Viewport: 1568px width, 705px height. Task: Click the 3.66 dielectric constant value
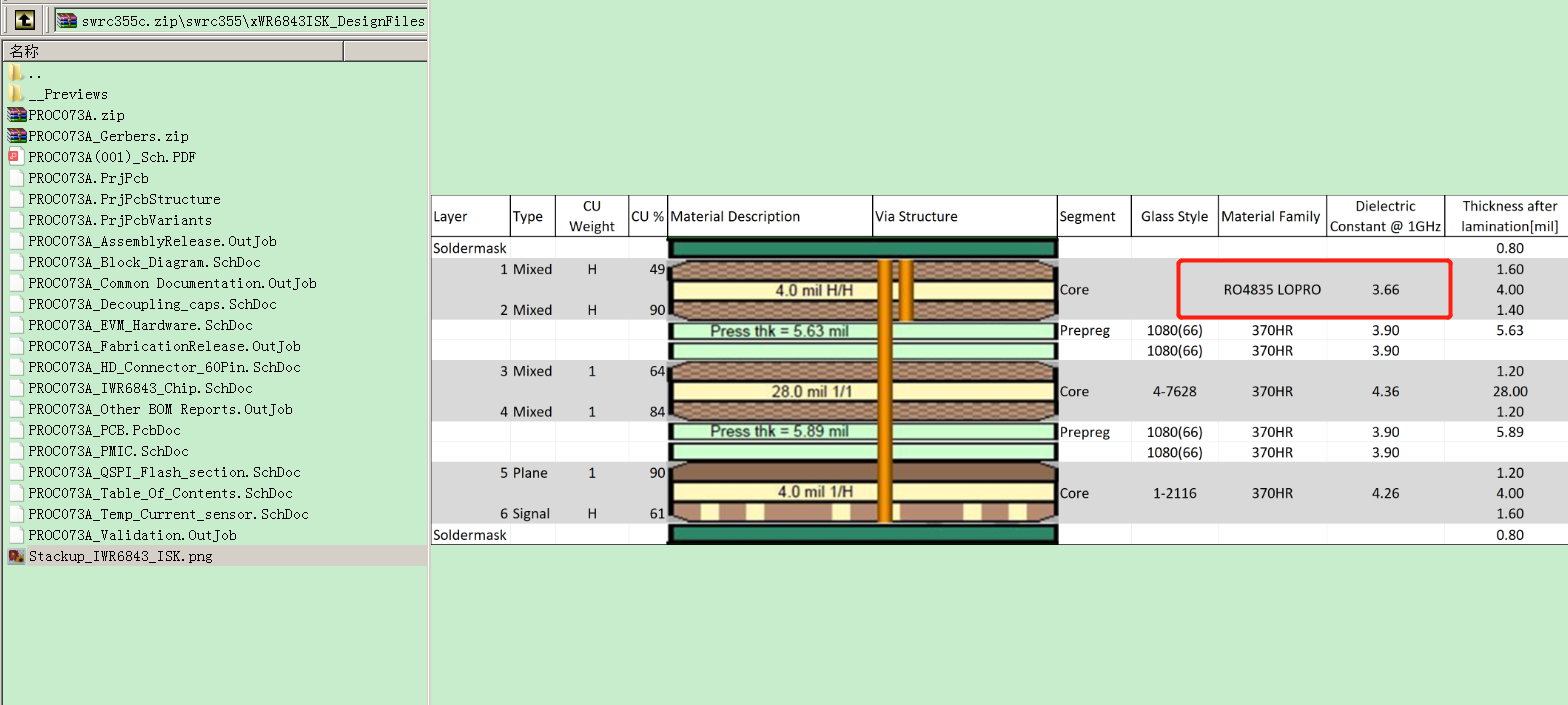point(1385,290)
